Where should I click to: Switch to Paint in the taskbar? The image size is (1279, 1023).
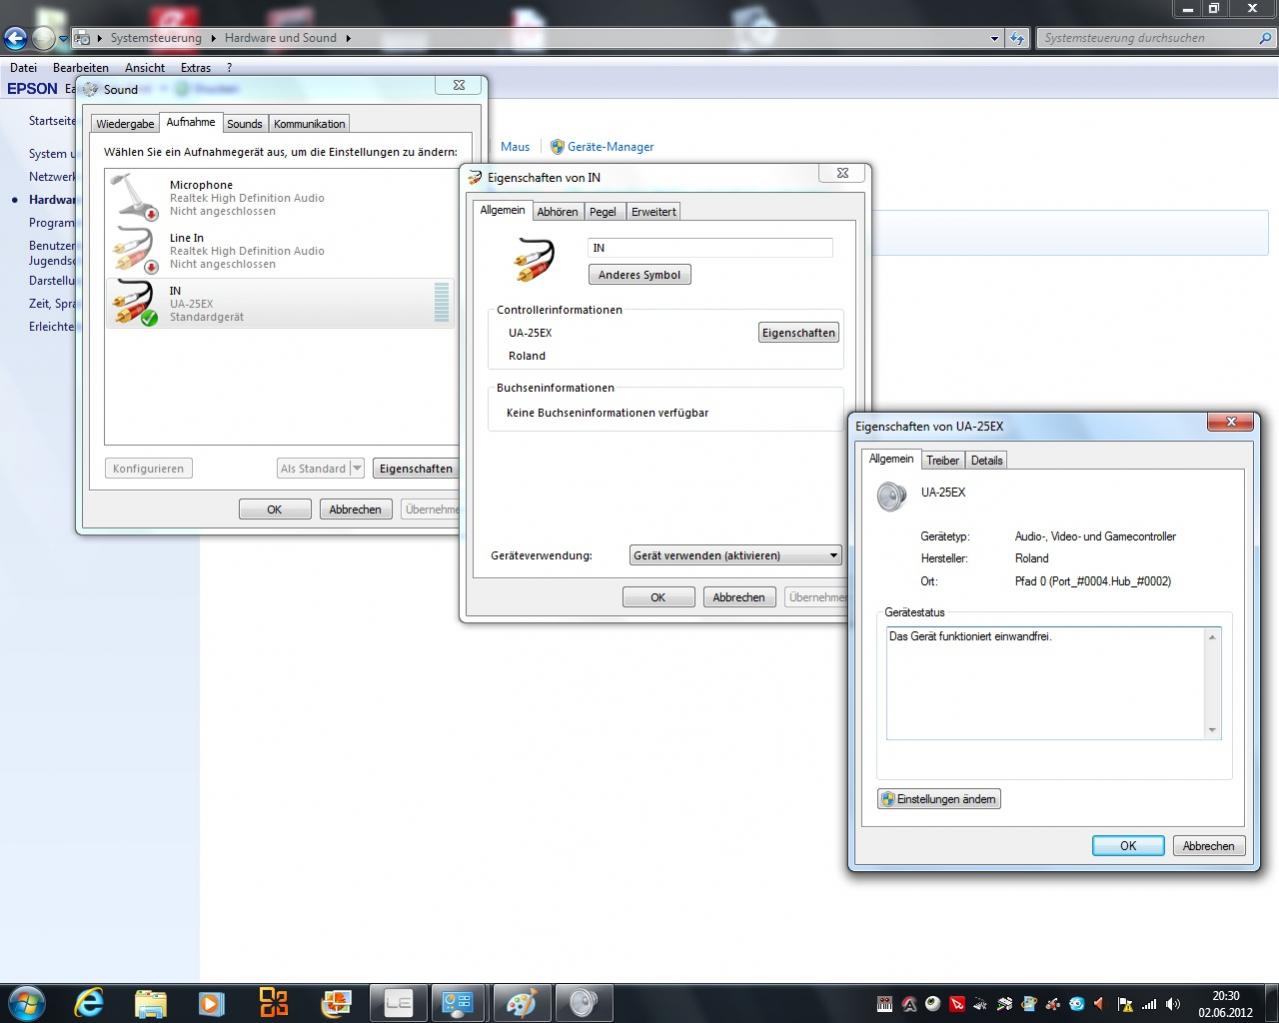pyautogui.click(x=521, y=1003)
